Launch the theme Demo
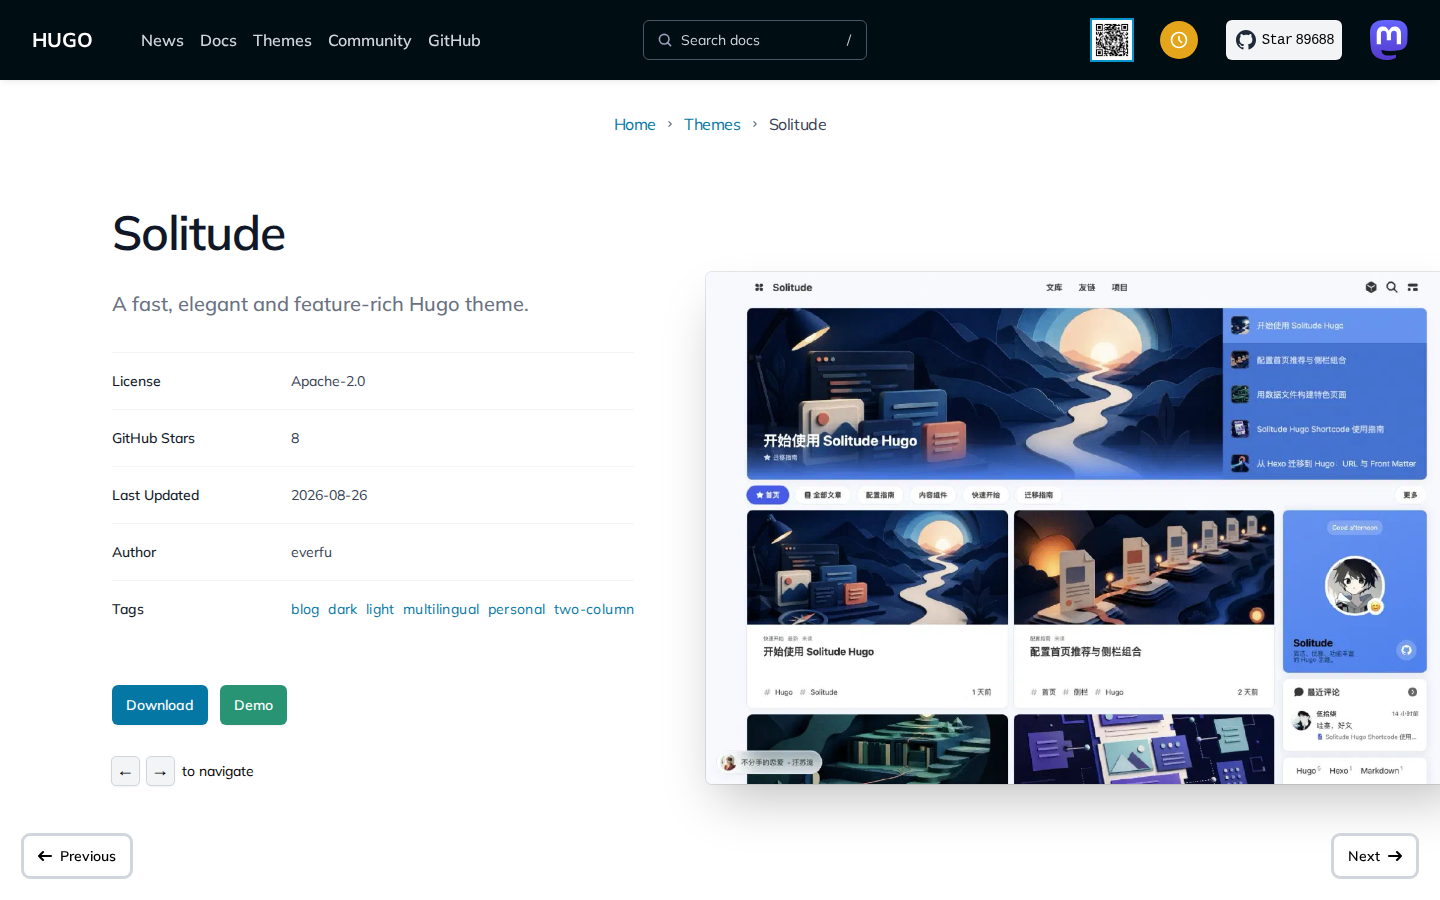The height and width of the screenshot is (900, 1440). (253, 705)
